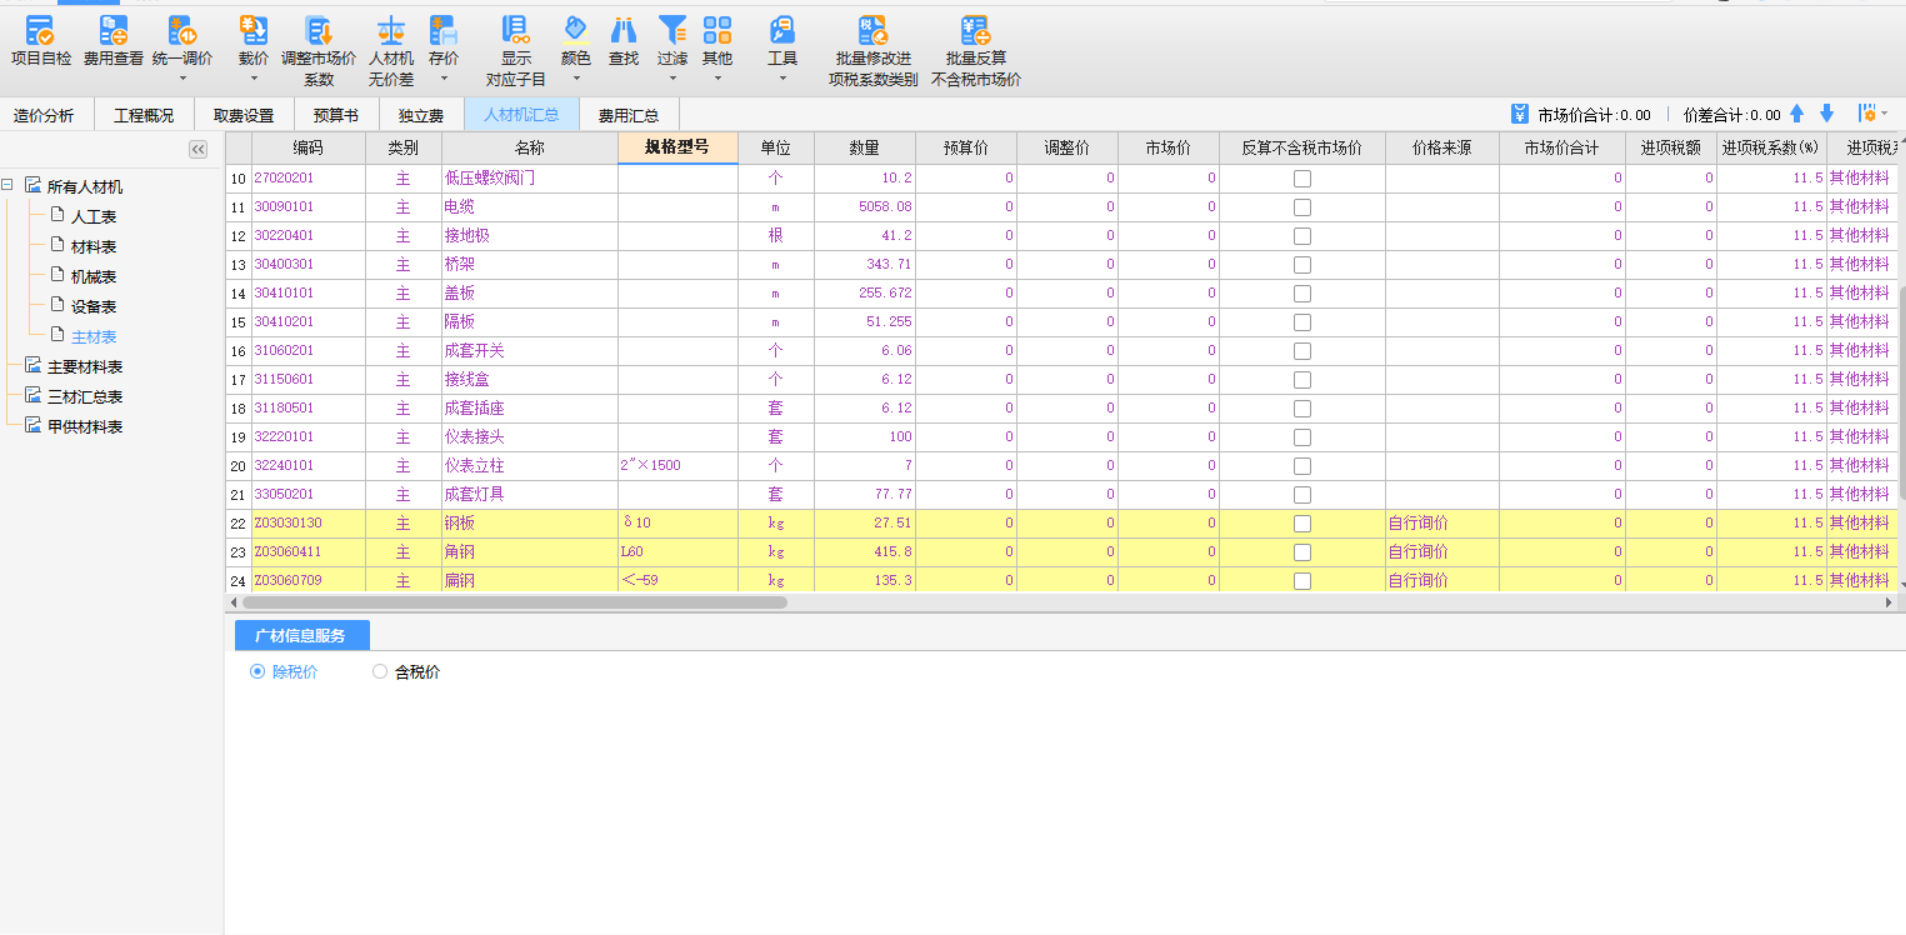
Task: Select 机械表 in the tree
Action: 93,276
